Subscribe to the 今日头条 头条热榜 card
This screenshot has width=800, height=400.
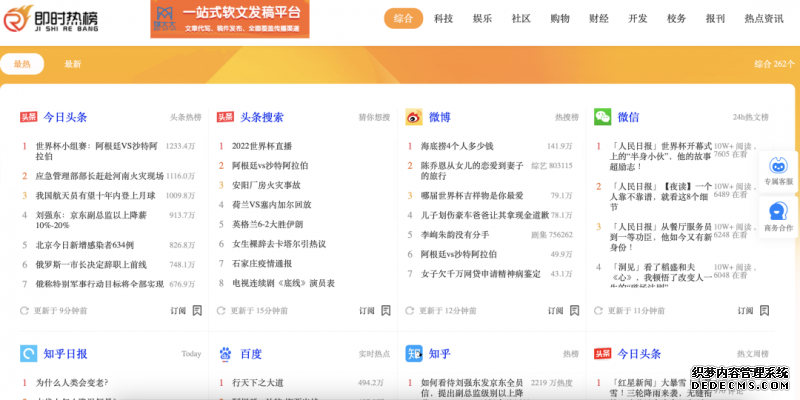click(178, 311)
